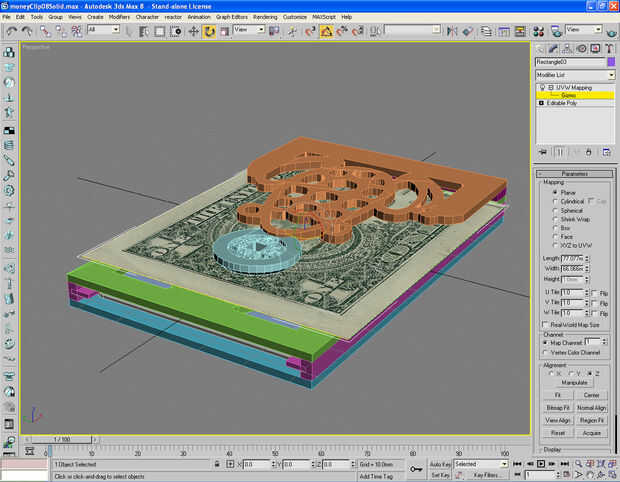Open the Render Scene dialog icon
The width and height of the screenshot is (620, 482).
(x=556, y=32)
